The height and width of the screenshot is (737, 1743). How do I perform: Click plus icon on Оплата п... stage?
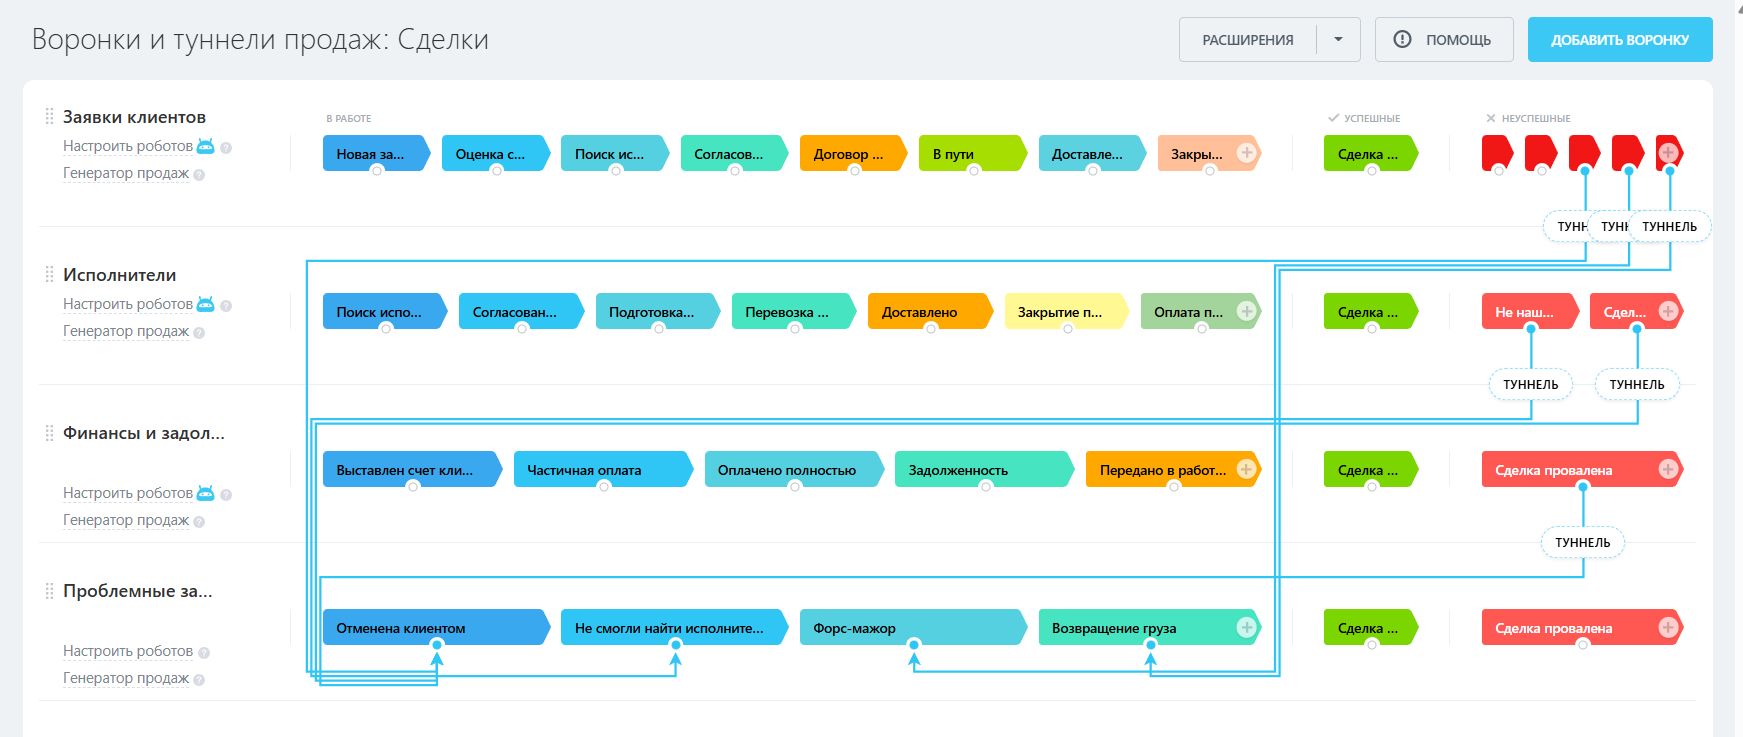1246,311
